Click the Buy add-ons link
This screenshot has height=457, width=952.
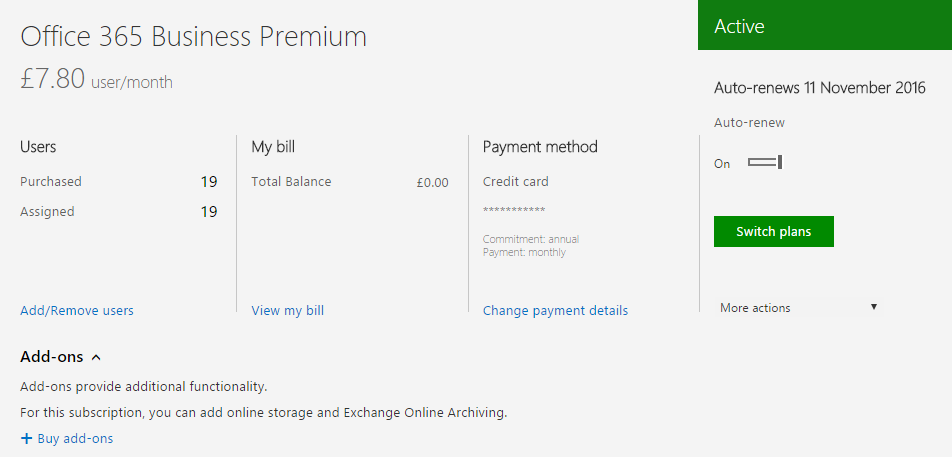[75, 438]
